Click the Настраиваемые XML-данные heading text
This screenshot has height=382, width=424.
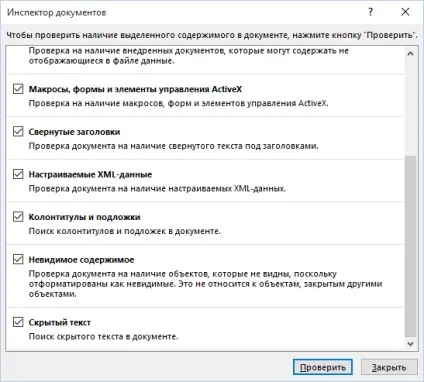tap(90, 175)
